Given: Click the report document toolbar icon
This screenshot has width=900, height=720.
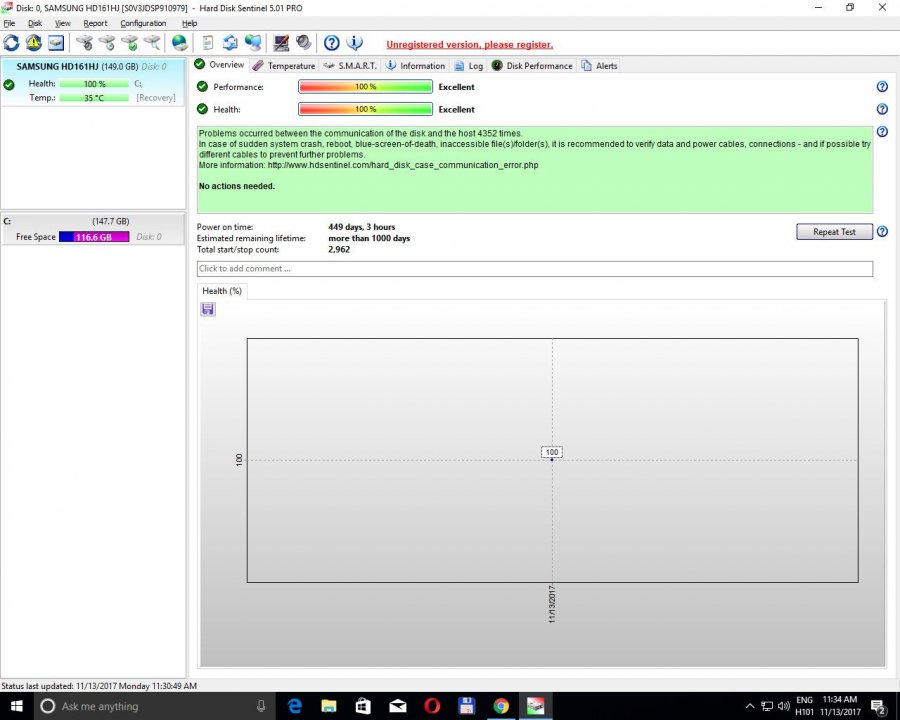Looking at the screenshot, I should point(208,43).
